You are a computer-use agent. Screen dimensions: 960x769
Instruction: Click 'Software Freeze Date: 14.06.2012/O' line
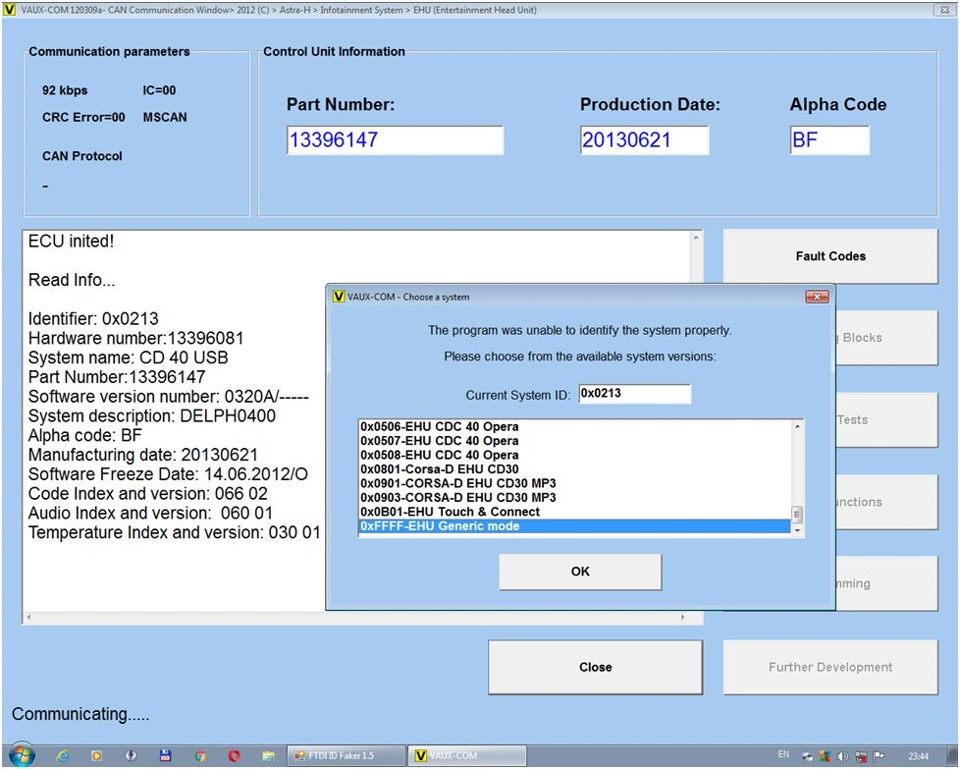[168, 474]
